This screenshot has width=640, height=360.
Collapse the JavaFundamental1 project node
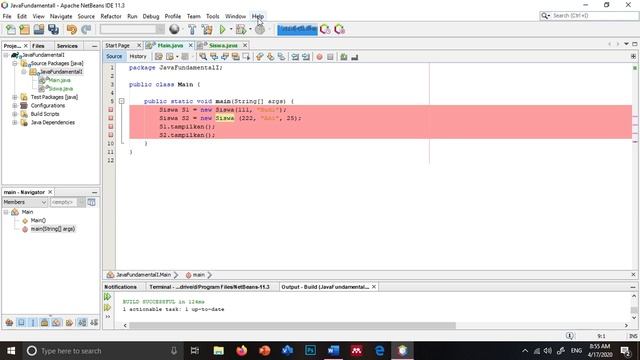pos(6,55)
